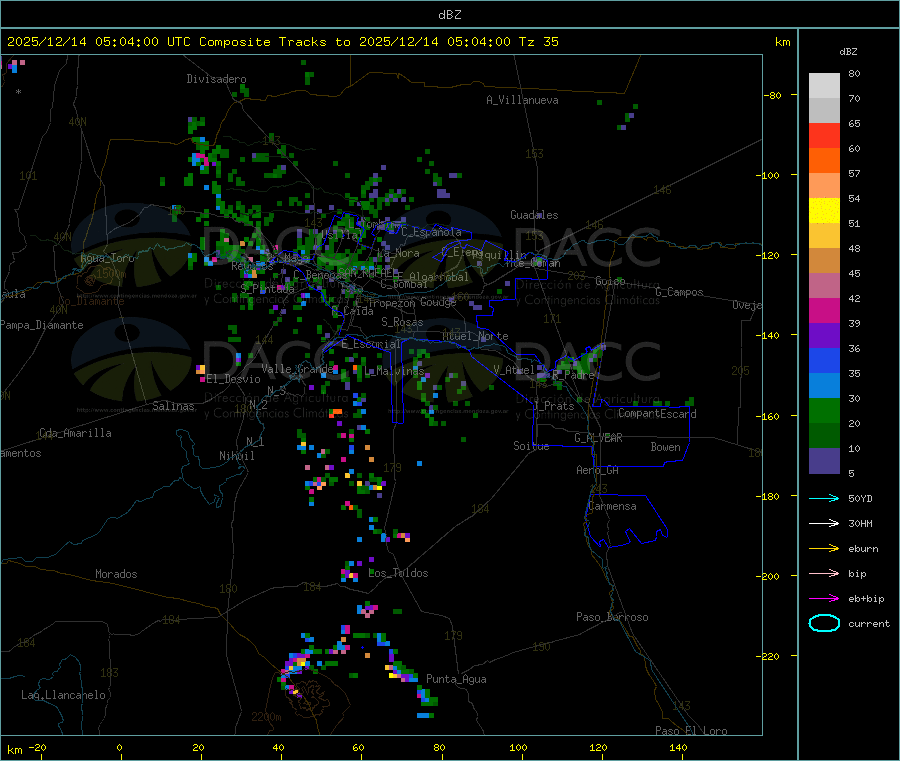Click the A_Villanueva map label
The width and height of the screenshot is (900, 761).
pos(522,100)
